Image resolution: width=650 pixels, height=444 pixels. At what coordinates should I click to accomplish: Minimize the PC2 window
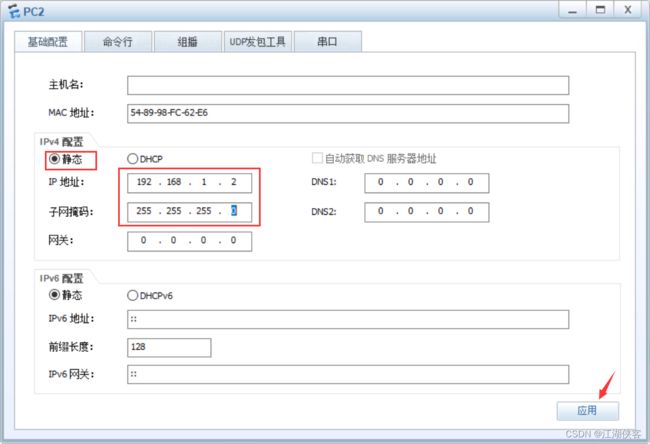(x=572, y=10)
